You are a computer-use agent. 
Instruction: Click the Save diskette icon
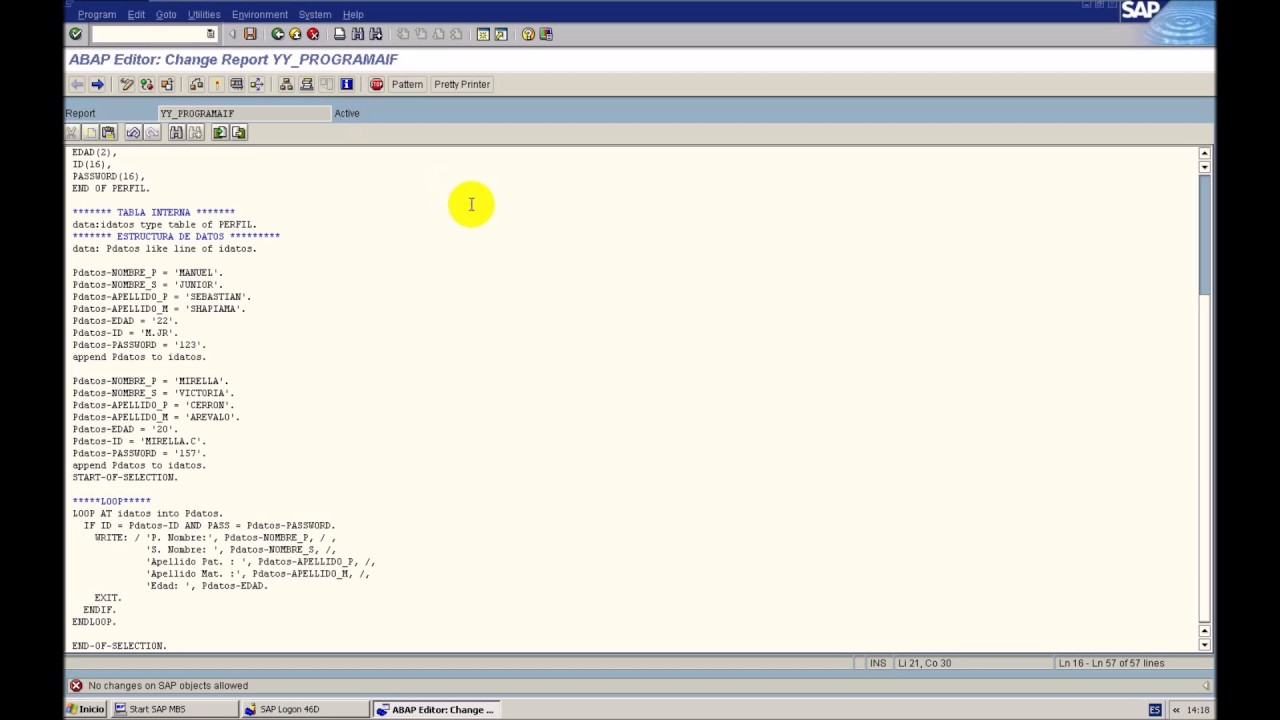tap(250, 34)
